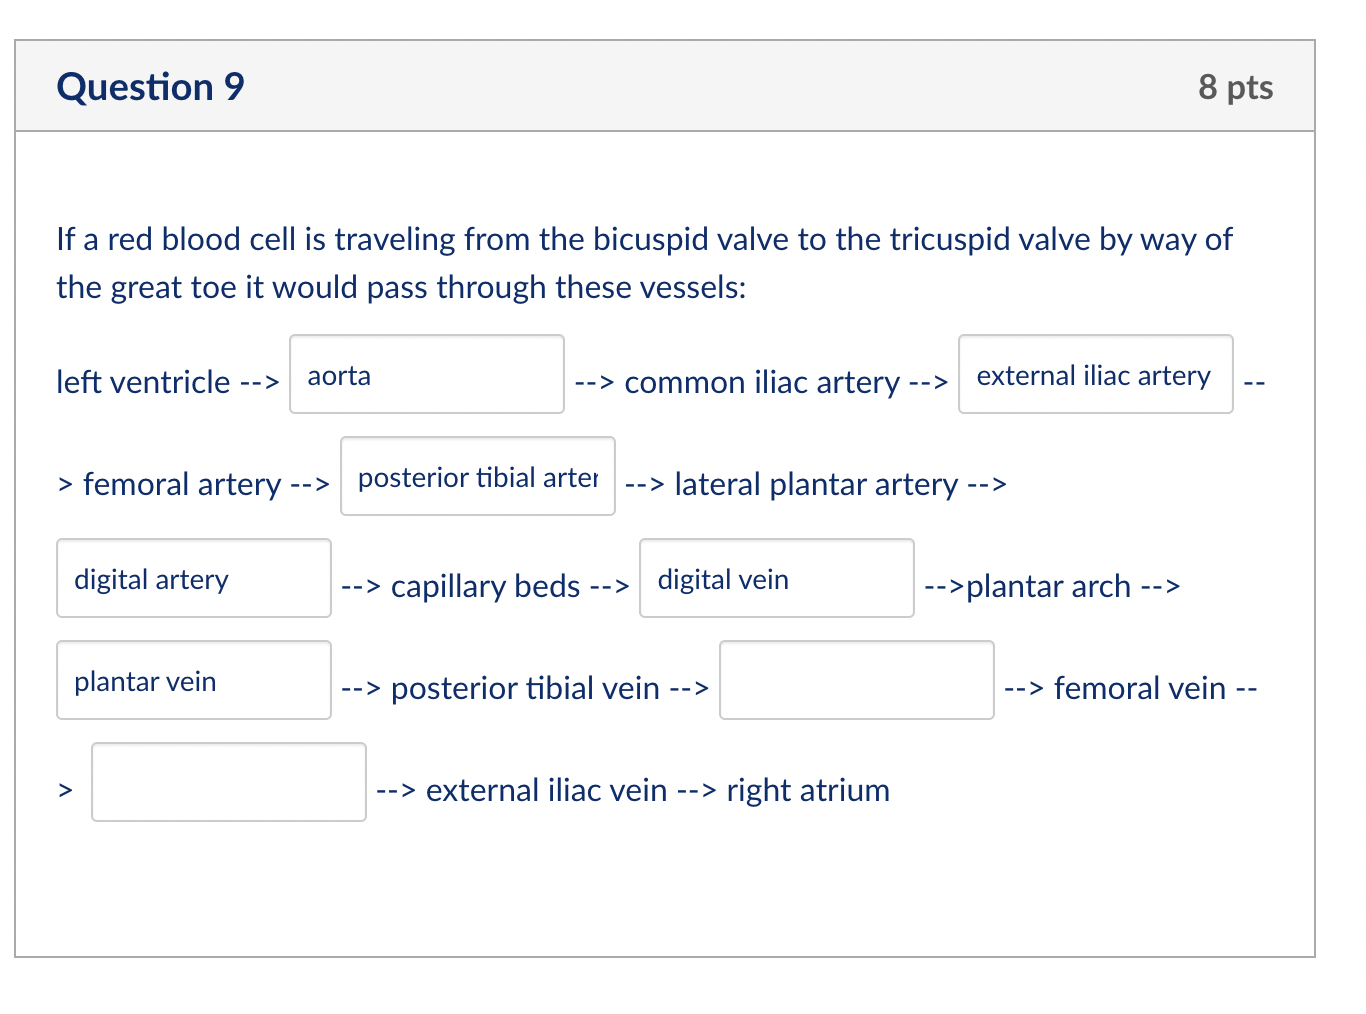This screenshot has width=1366, height=1014.
Task: Select the external iliac artery answer box
Action: pos(1095,374)
